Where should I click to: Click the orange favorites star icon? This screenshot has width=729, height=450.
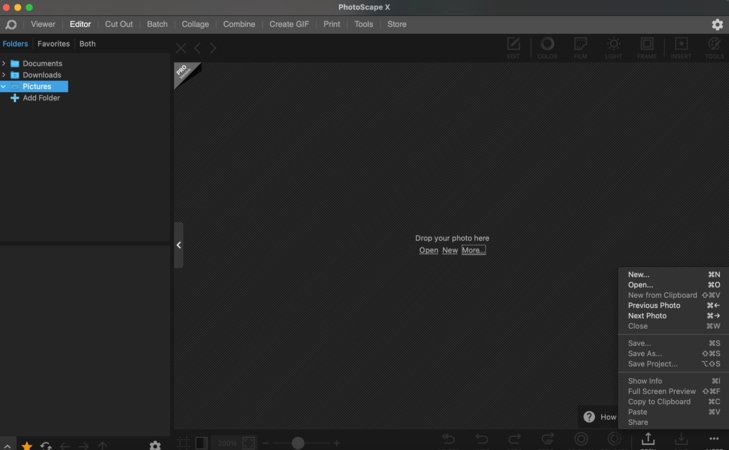pyautogui.click(x=27, y=445)
